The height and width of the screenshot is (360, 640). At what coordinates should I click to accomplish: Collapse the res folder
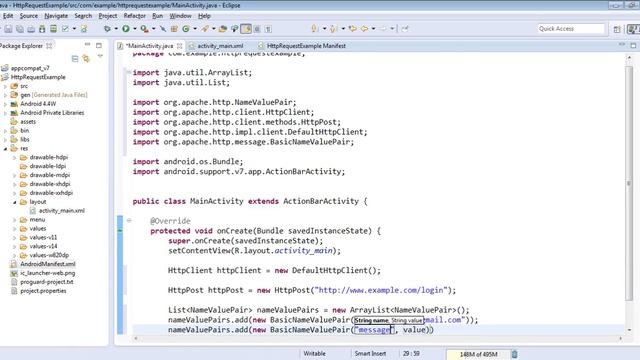pyautogui.click(x=5, y=149)
